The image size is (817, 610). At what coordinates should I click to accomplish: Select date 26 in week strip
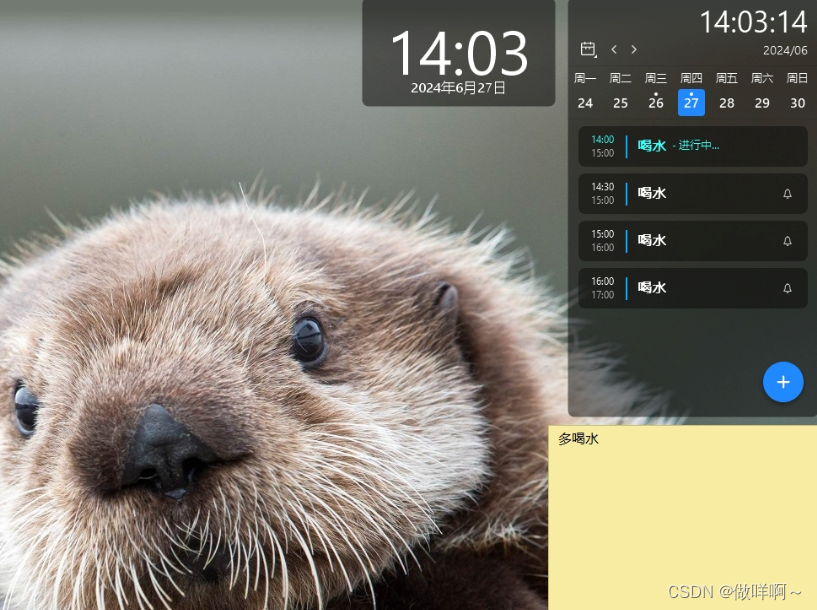[656, 103]
